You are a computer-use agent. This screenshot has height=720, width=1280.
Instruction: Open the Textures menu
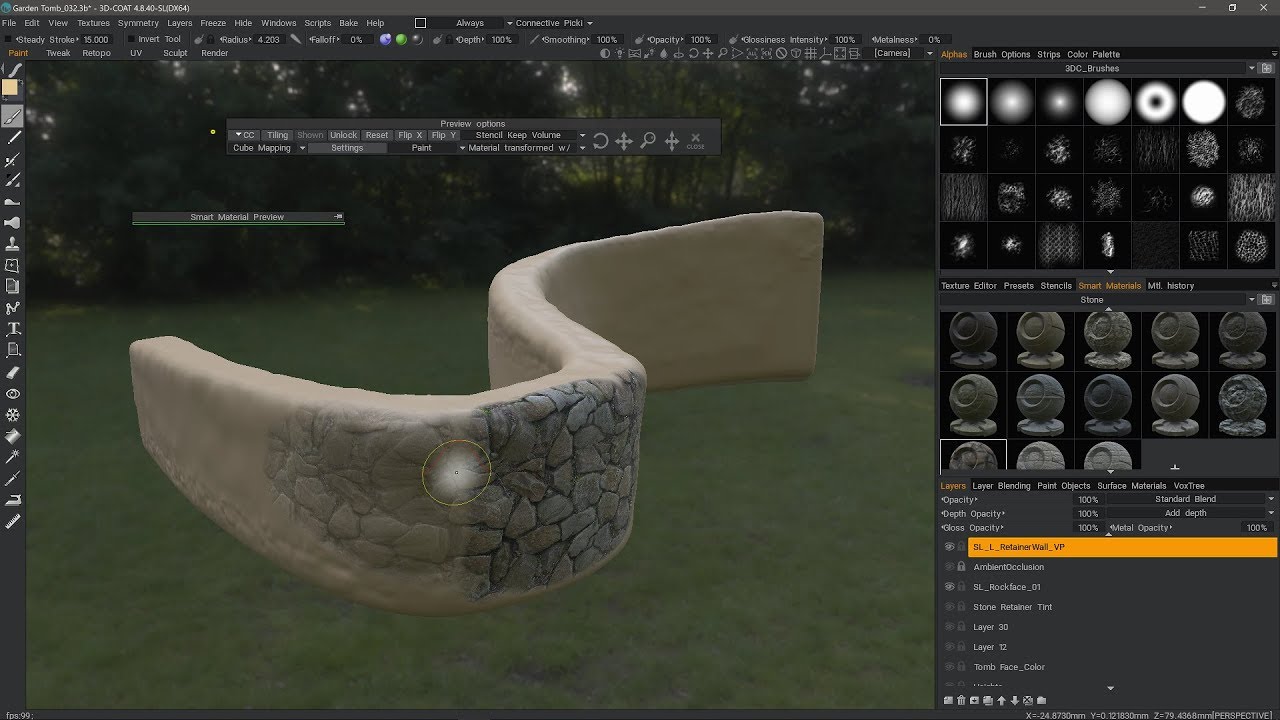click(93, 23)
